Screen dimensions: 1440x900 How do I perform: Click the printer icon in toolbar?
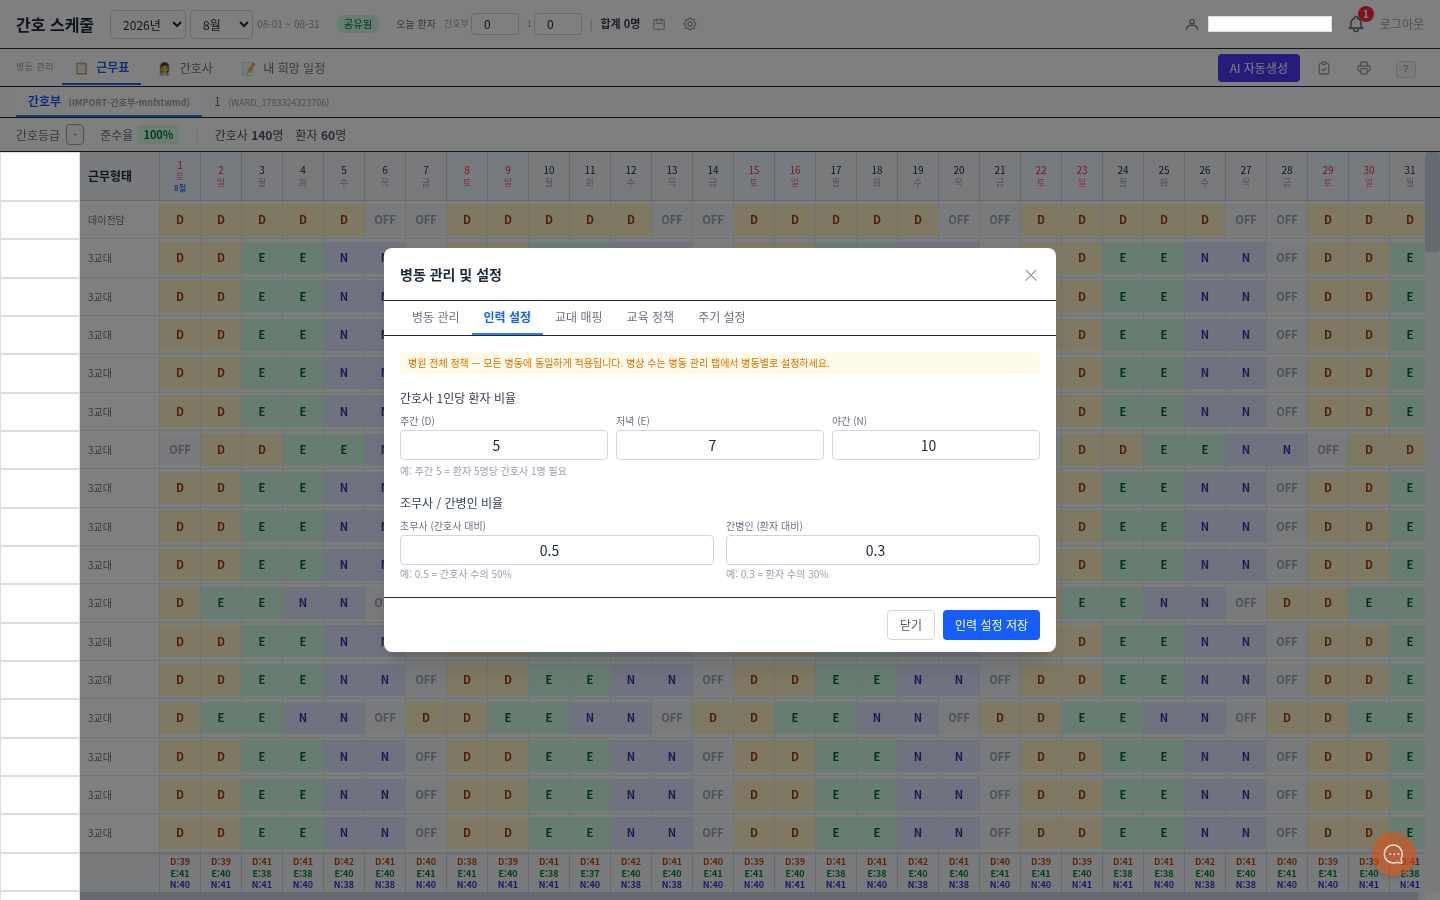point(1364,68)
